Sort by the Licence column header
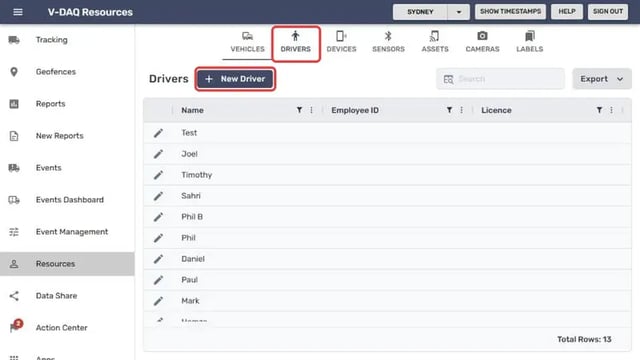640x360 pixels. coord(496,110)
